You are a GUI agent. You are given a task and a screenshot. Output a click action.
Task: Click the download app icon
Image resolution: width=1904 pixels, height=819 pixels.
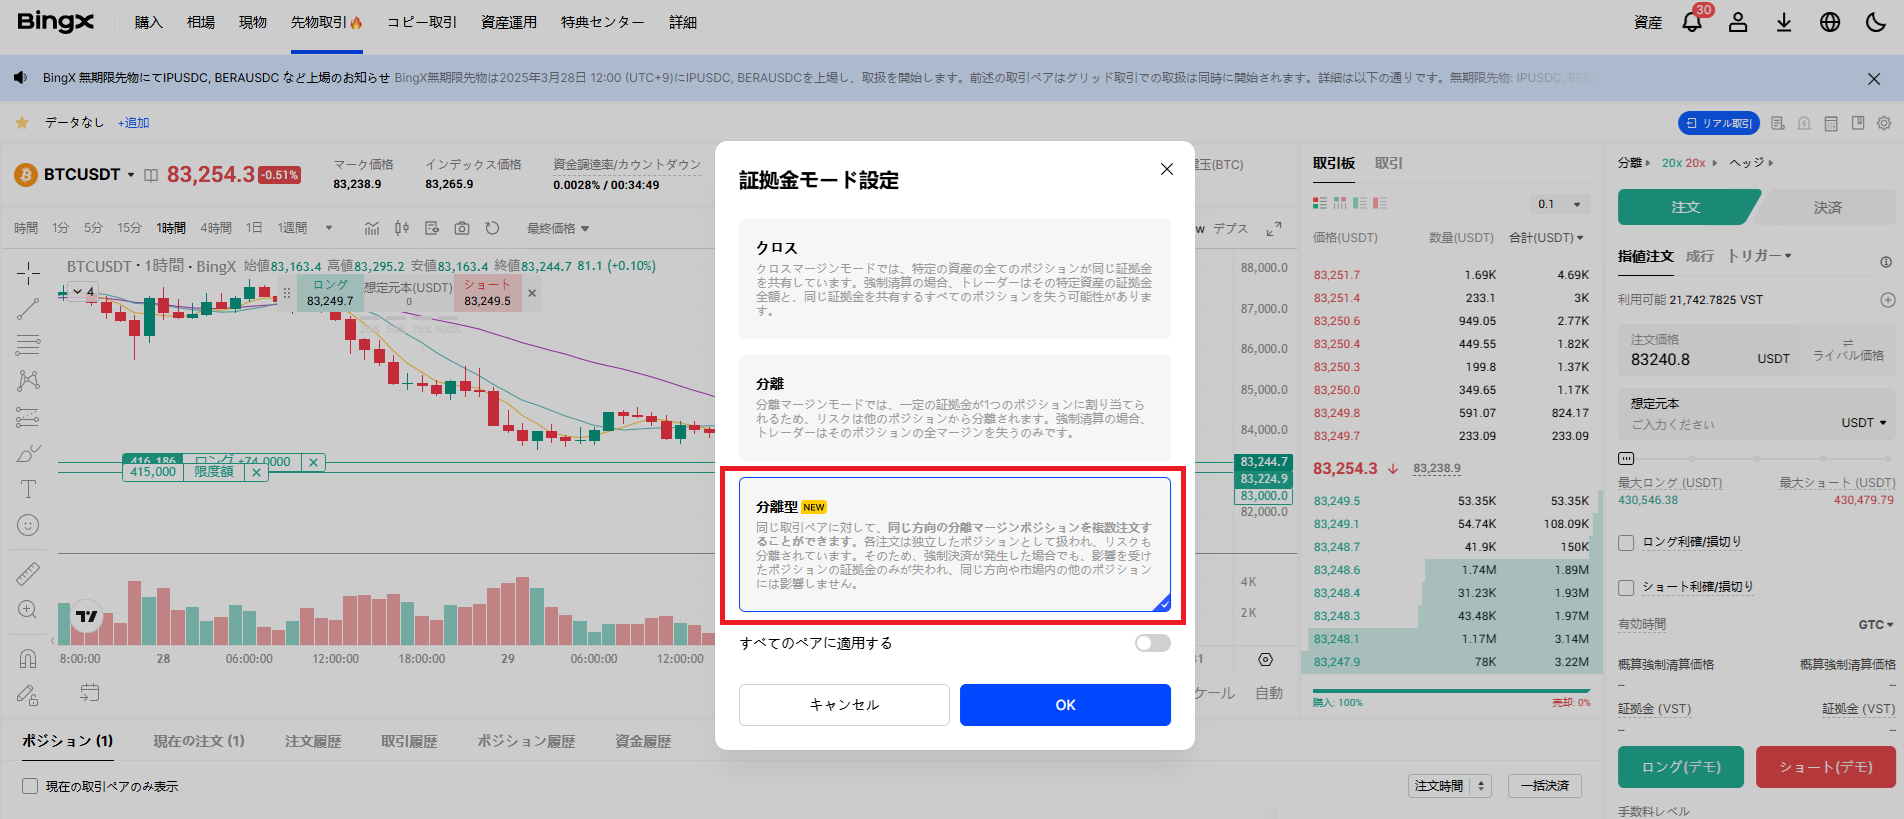tap(1784, 22)
